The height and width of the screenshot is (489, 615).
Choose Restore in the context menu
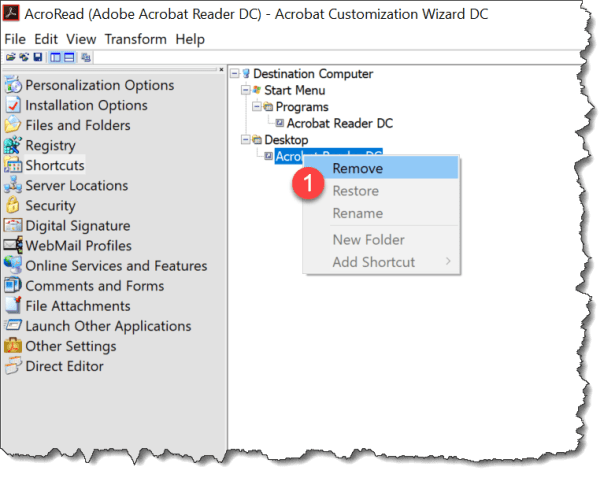click(x=381, y=191)
